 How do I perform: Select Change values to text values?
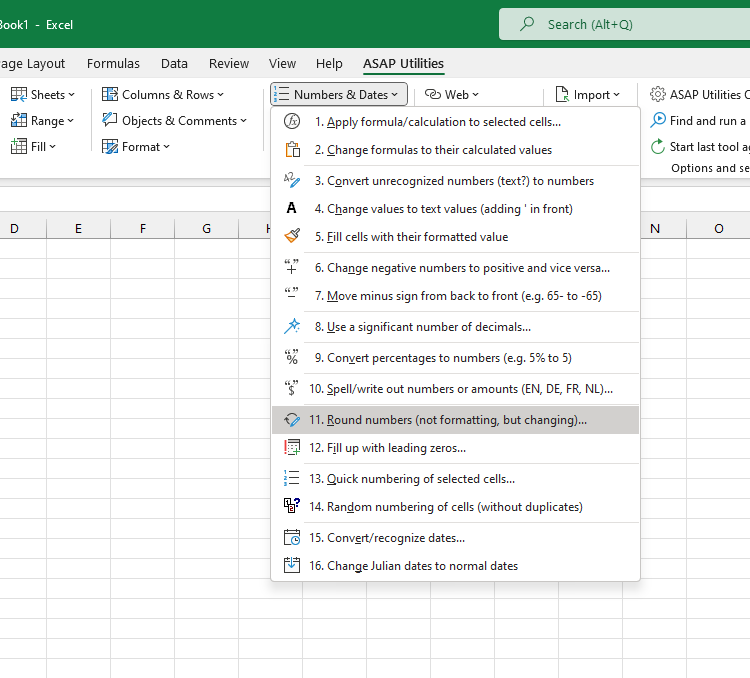455,209
